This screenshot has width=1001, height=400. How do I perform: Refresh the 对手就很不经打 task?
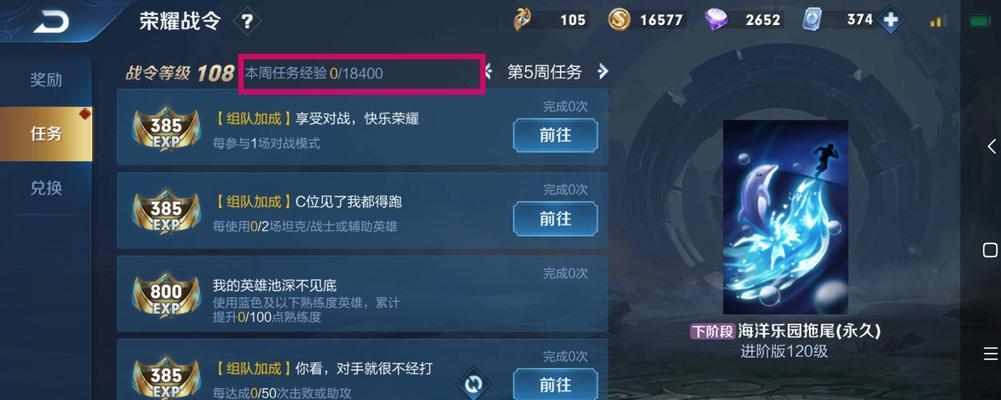coord(473,385)
